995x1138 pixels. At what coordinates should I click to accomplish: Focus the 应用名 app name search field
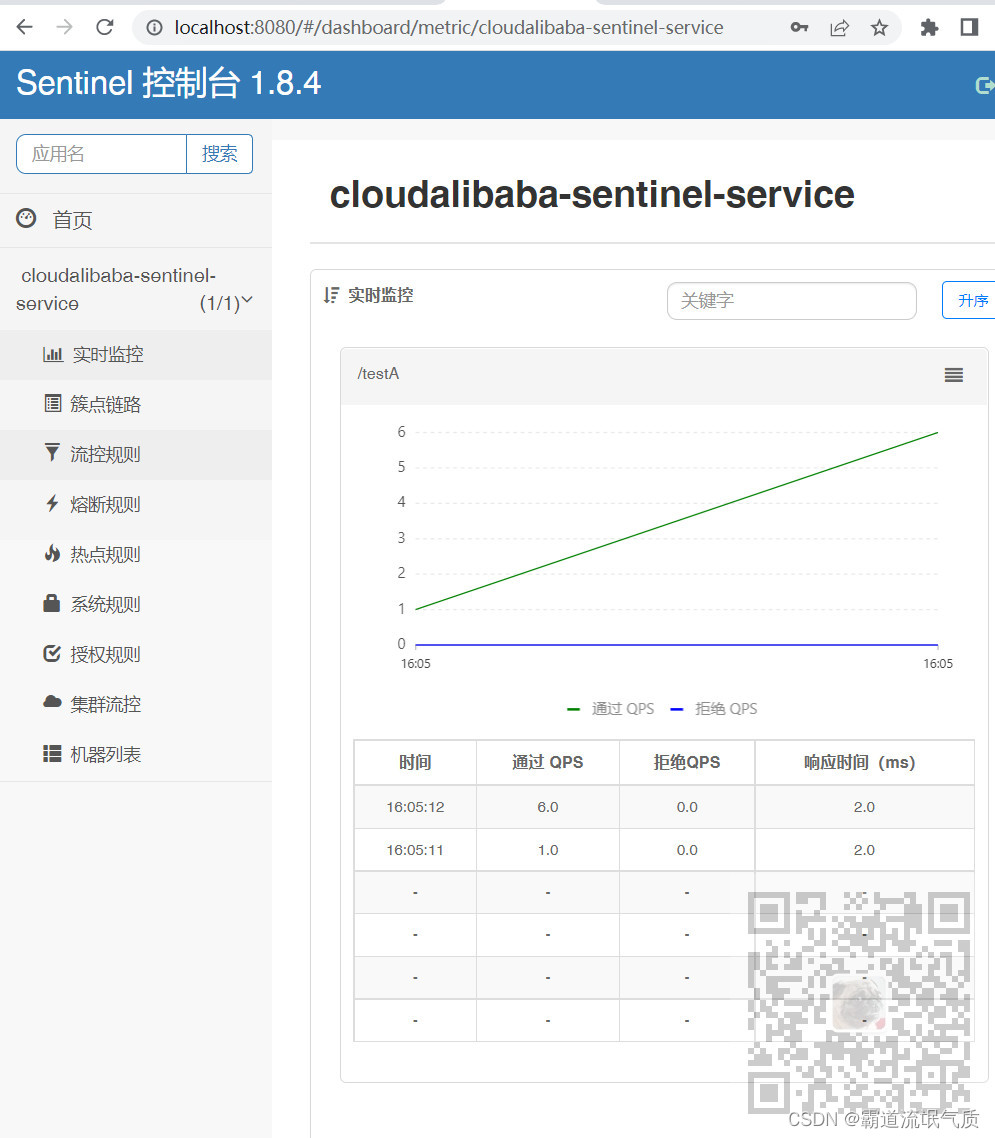102,154
